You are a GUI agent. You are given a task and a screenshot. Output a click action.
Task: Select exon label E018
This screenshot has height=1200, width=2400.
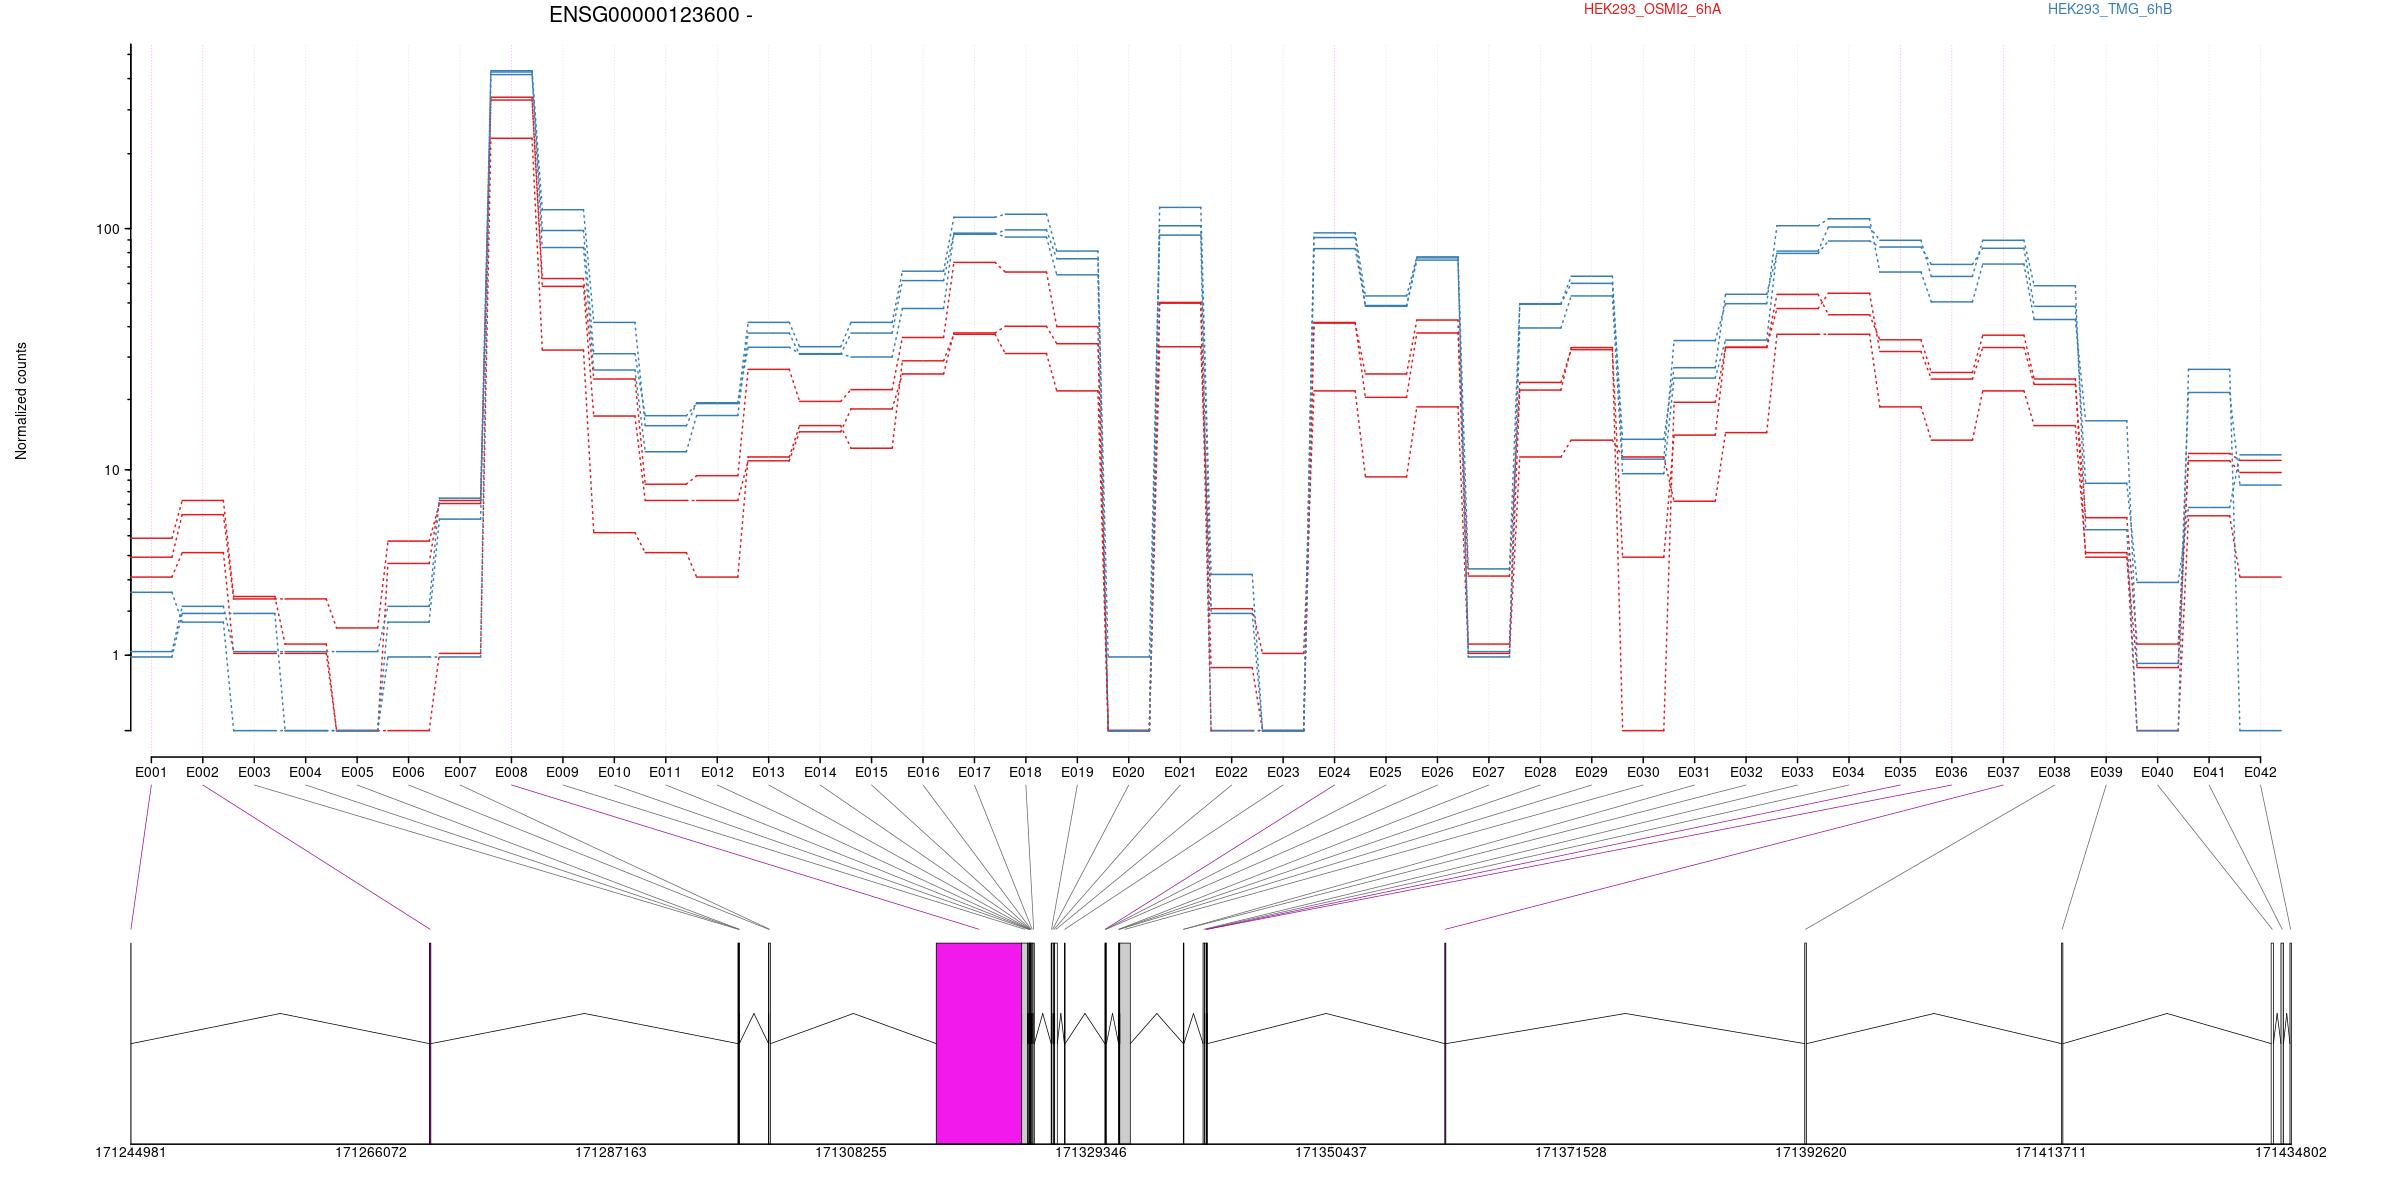(x=1025, y=772)
